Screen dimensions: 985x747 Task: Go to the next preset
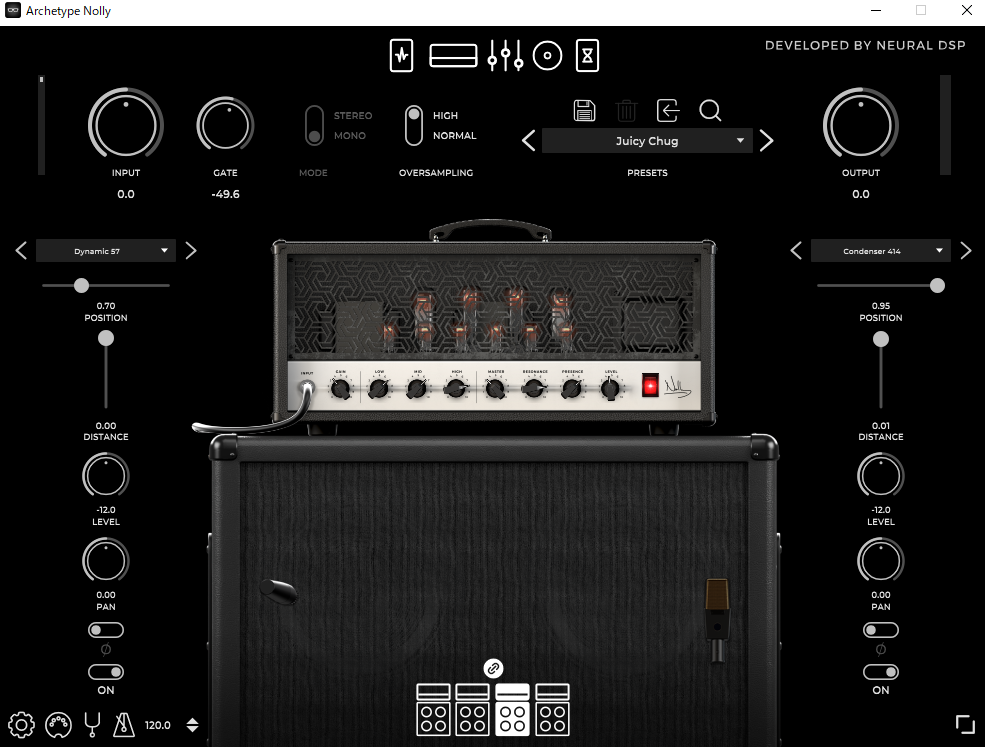[x=766, y=141]
